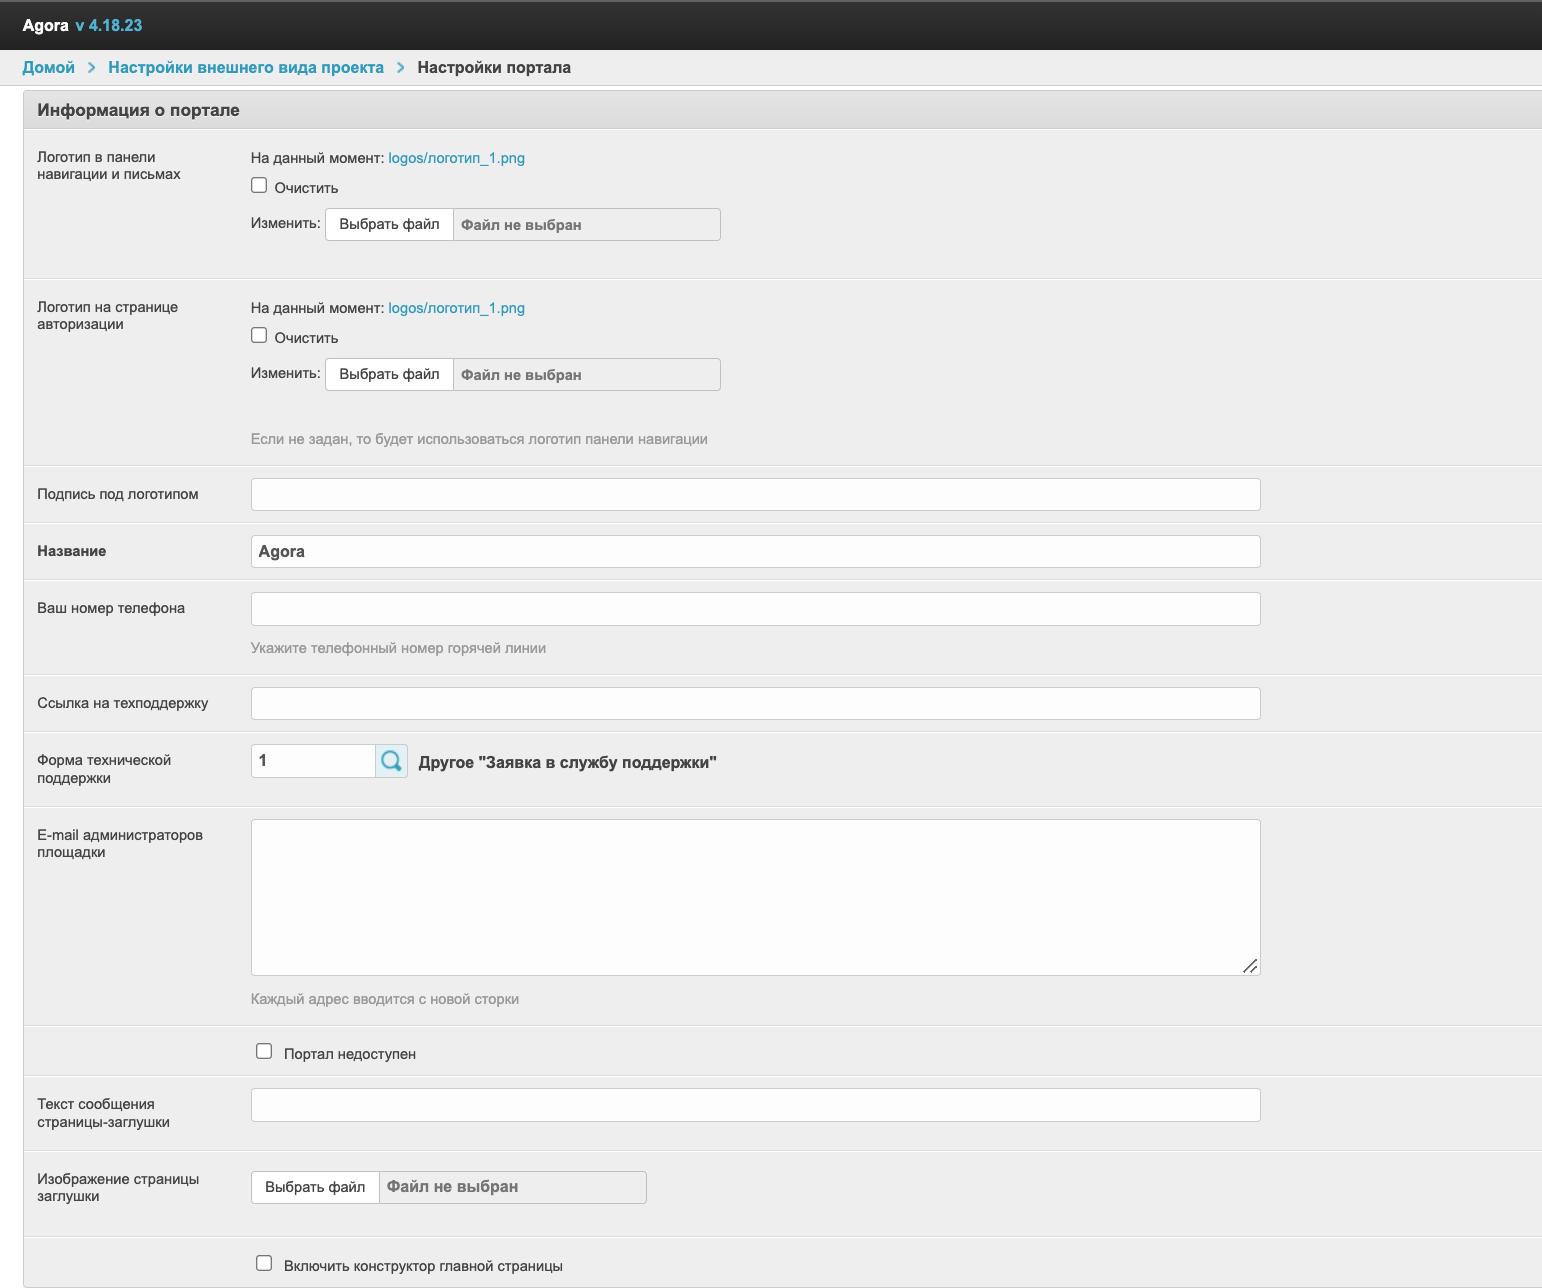
Task: Click the Agora title in header
Action: [x=46, y=25]
